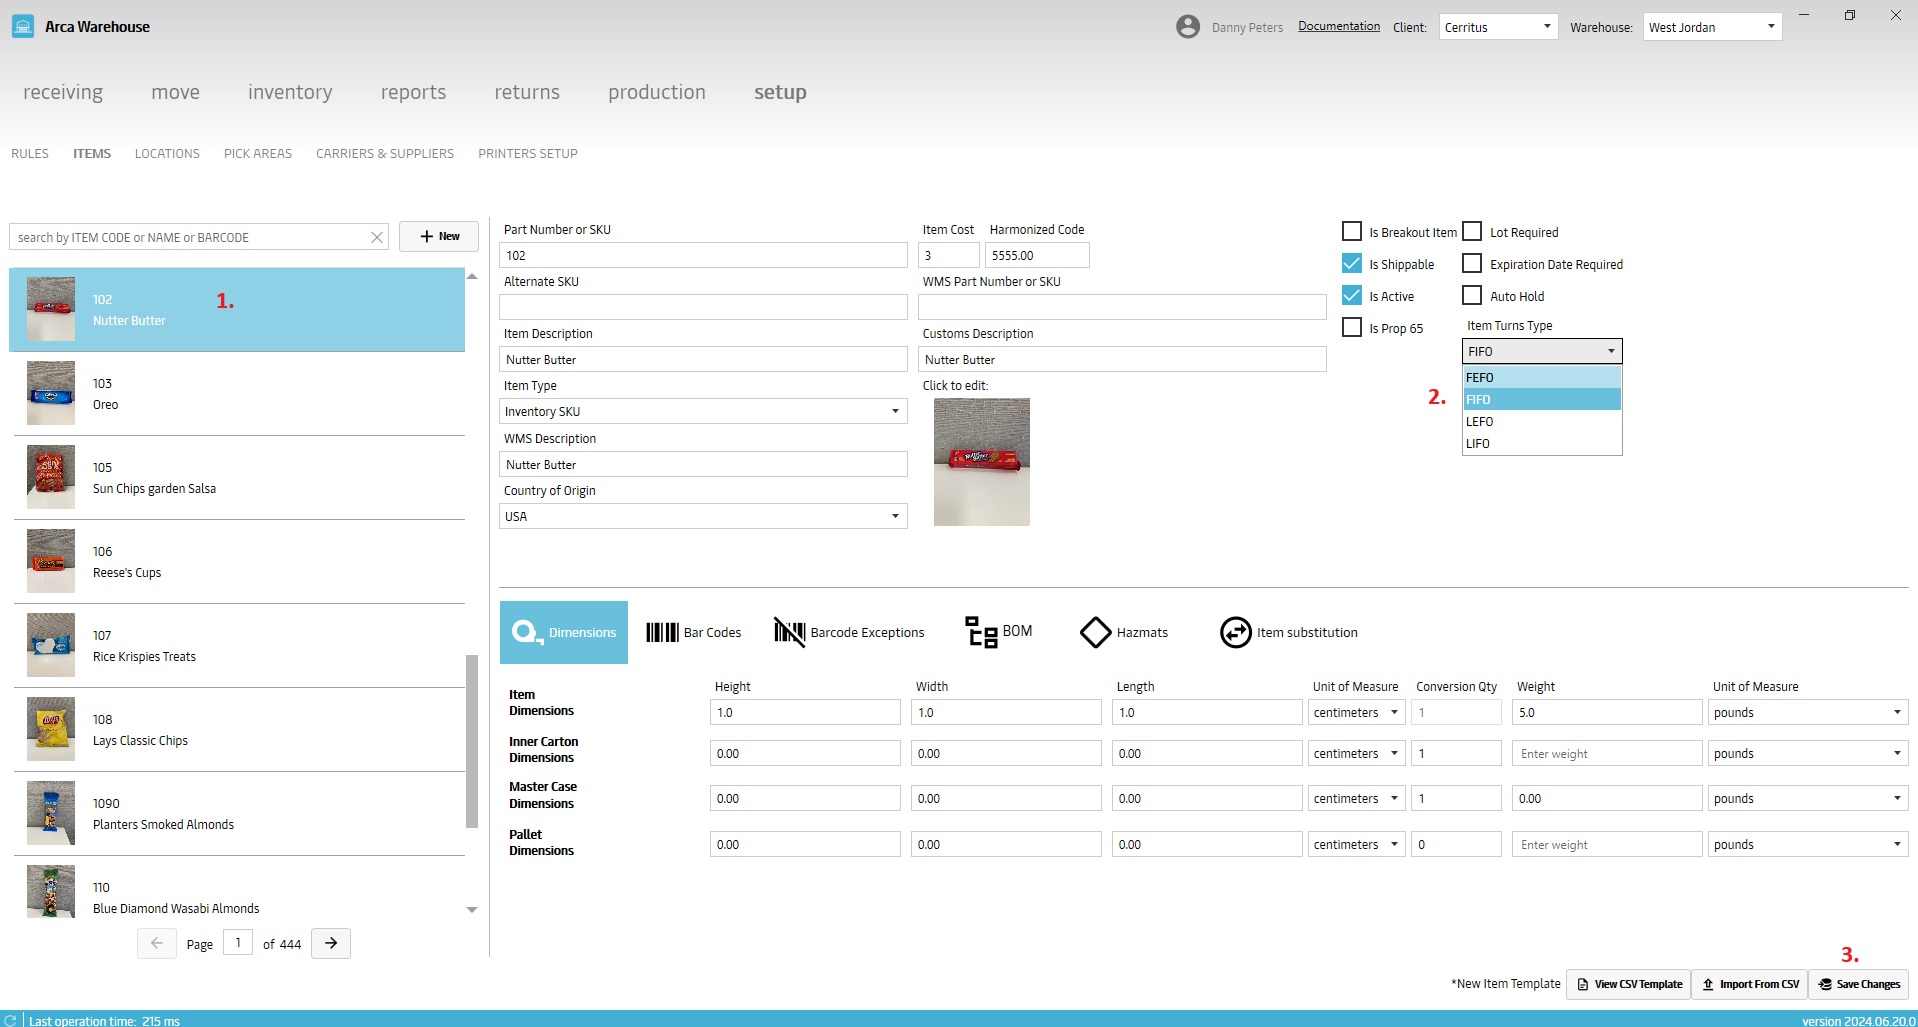Click the refresh icon in the status bar
1918x1027 pixels.
coord(11,1020)
